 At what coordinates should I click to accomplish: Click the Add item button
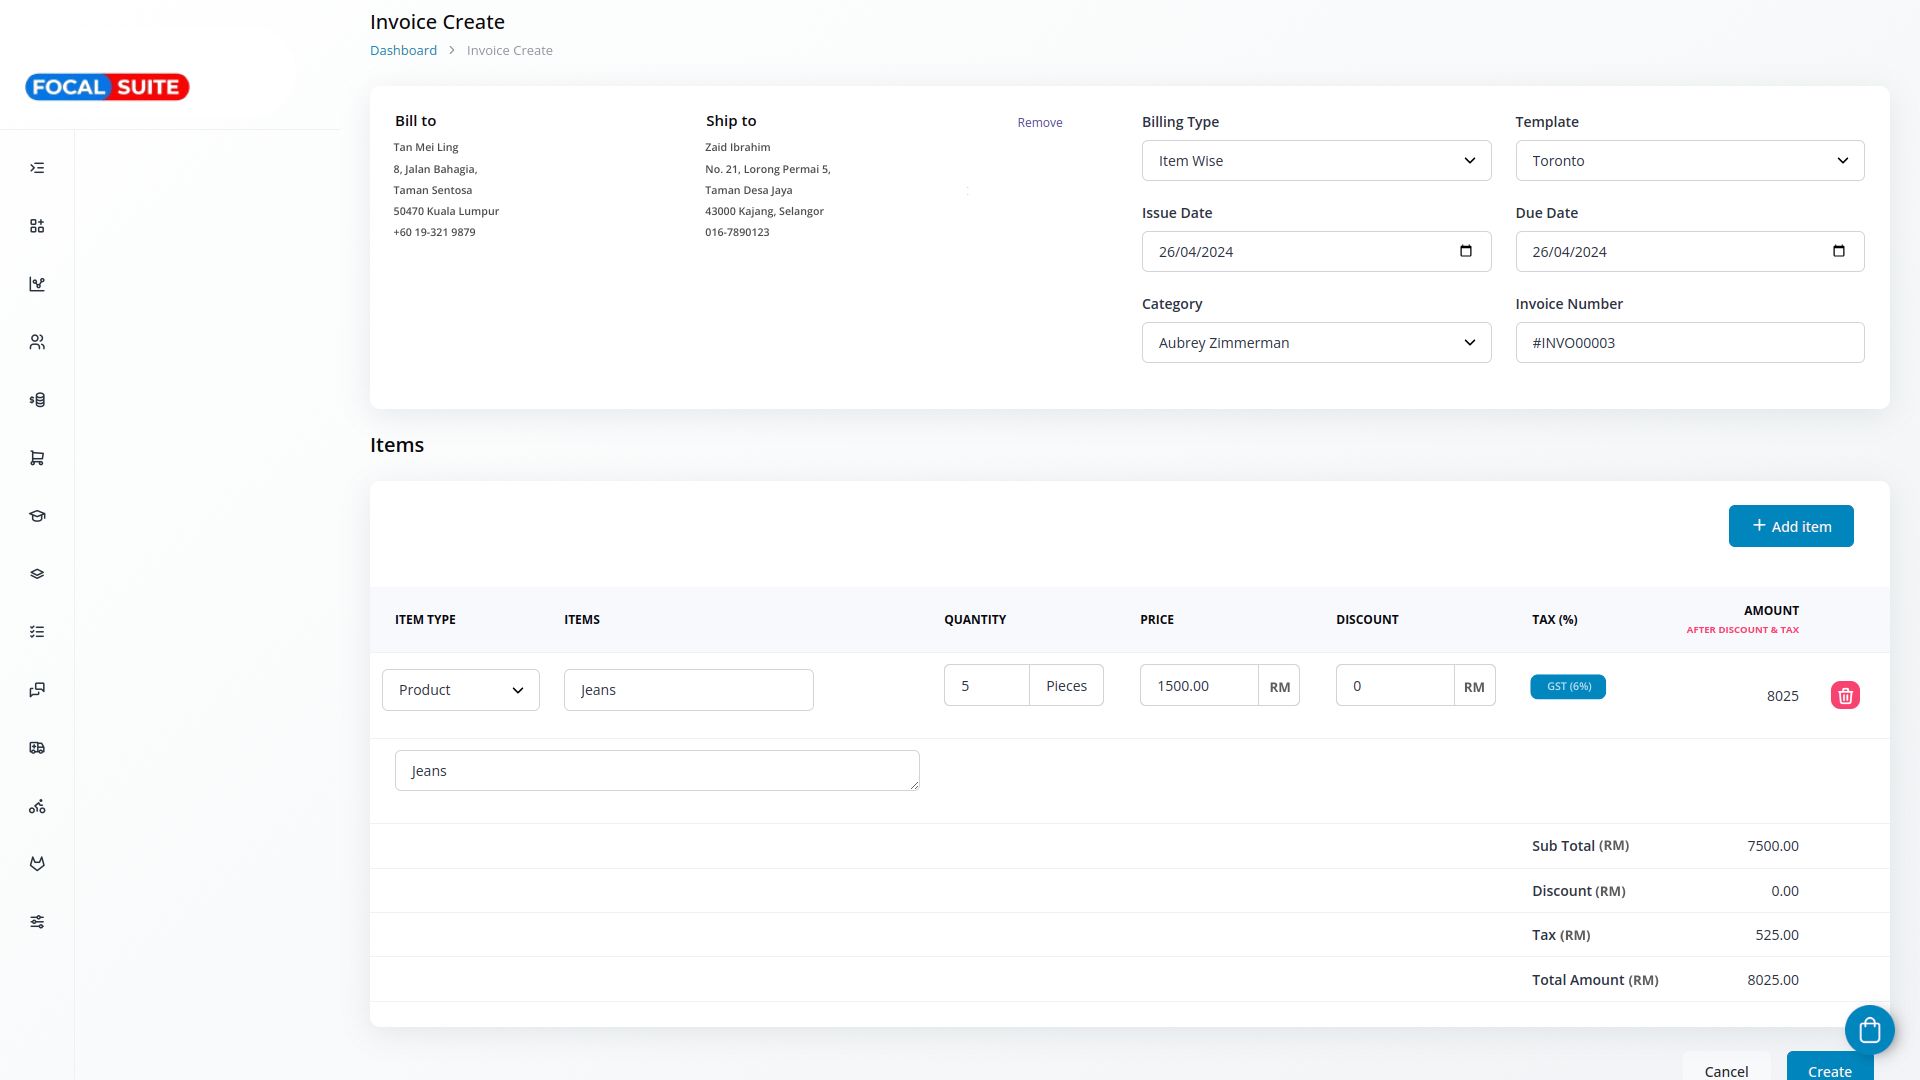[x=1790, y=526]
